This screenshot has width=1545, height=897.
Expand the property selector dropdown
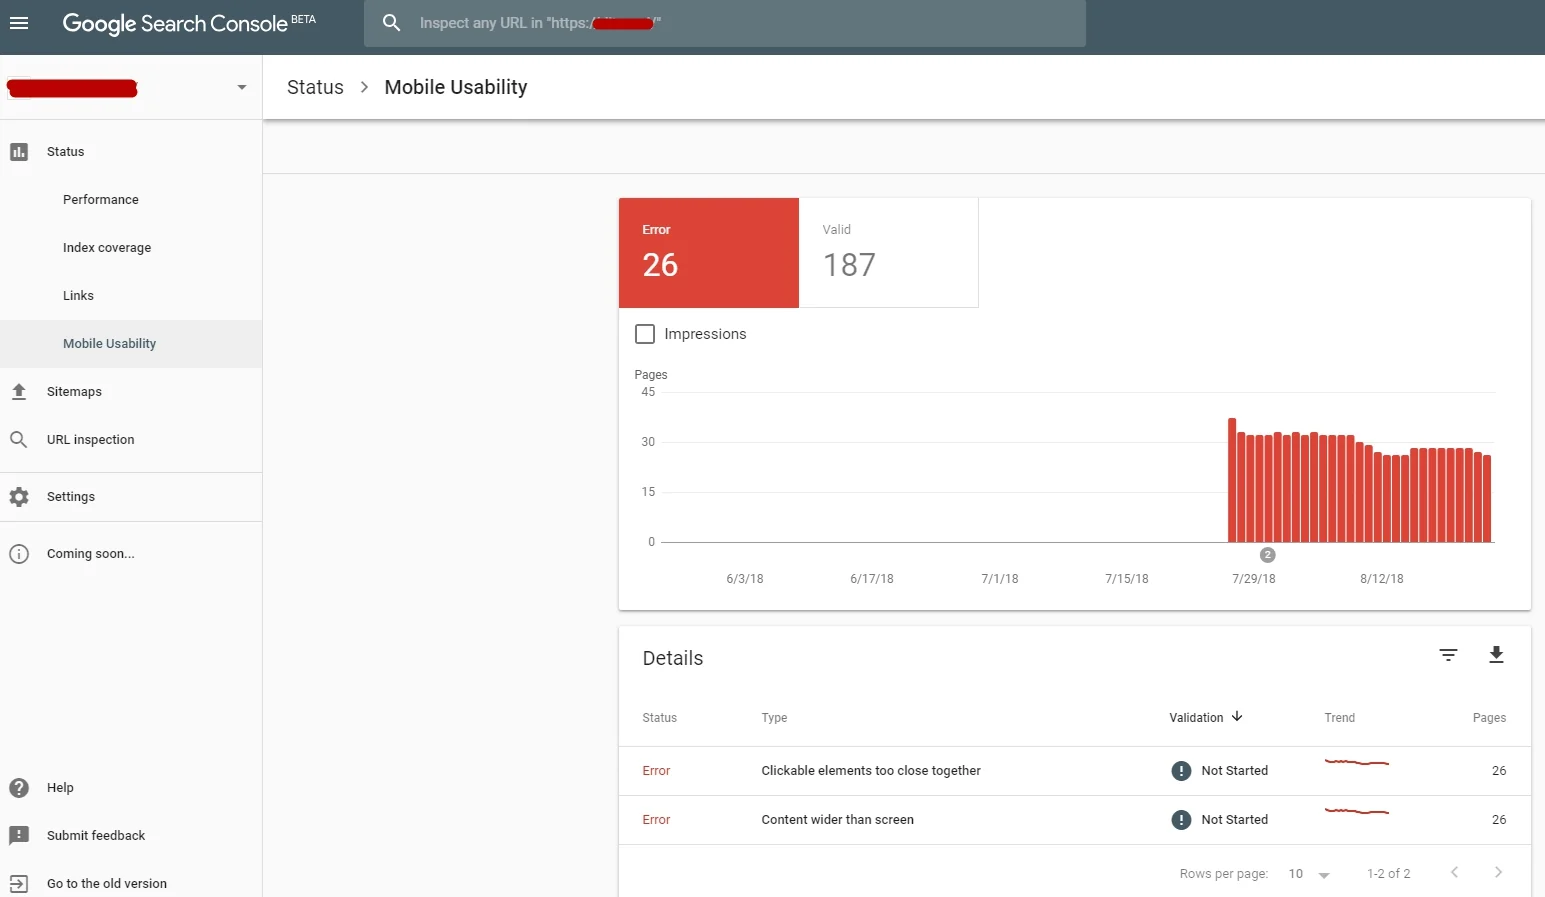[242, 88]
